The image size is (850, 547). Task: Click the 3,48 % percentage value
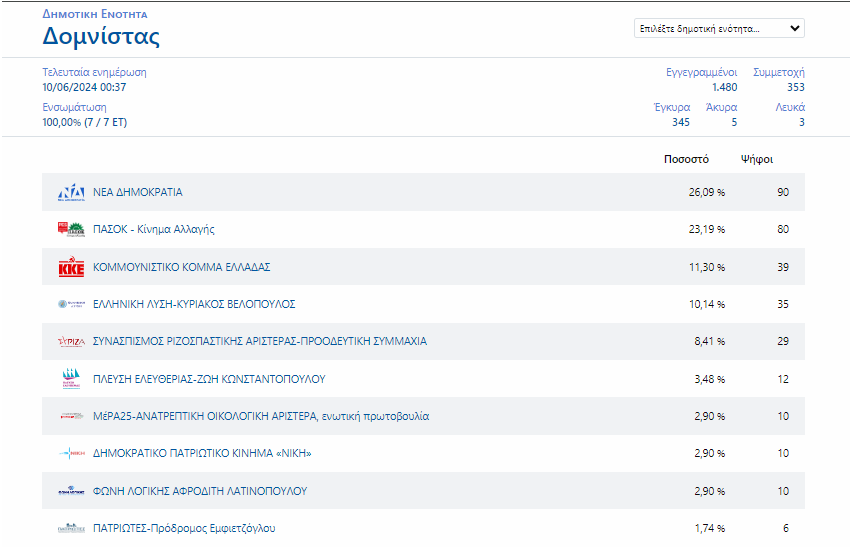pyautogui.click(x=710, y=379)
